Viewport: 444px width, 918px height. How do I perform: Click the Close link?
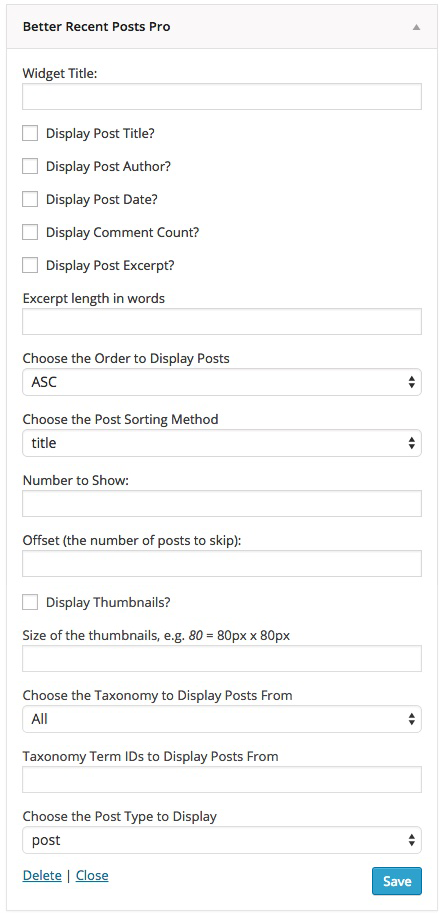point(92,876)
